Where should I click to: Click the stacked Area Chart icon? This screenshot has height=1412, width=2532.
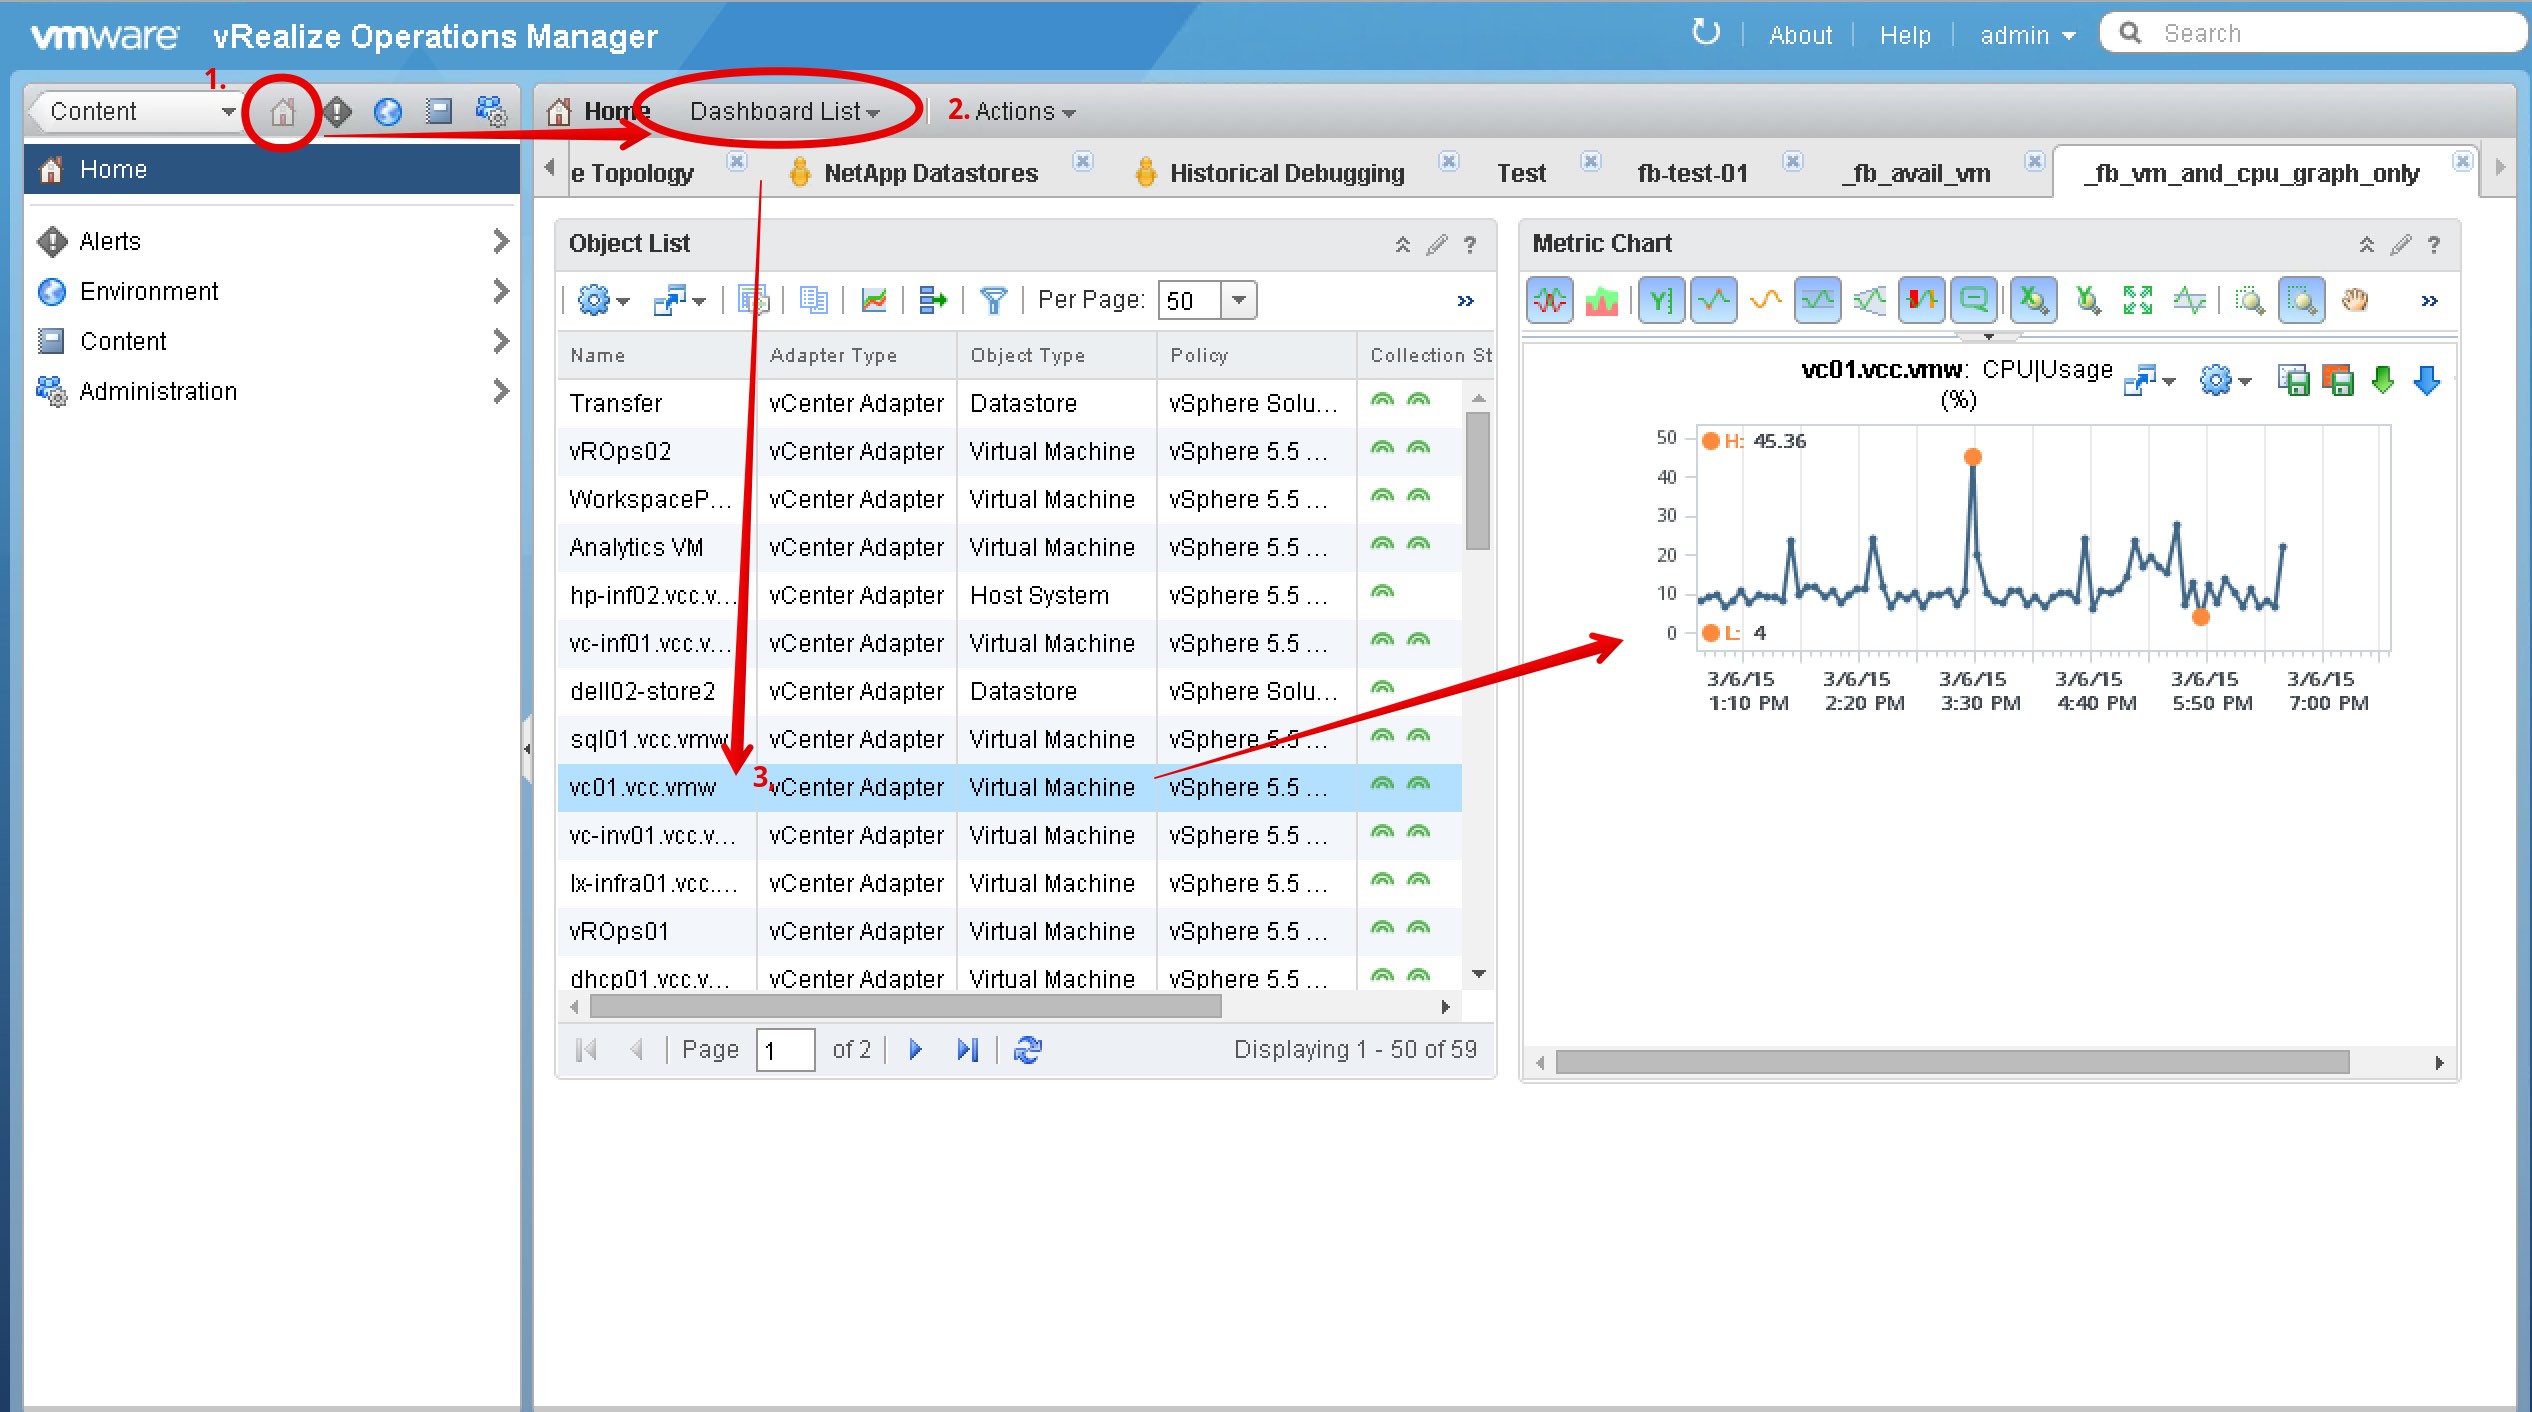click(x=1601, y=299)
